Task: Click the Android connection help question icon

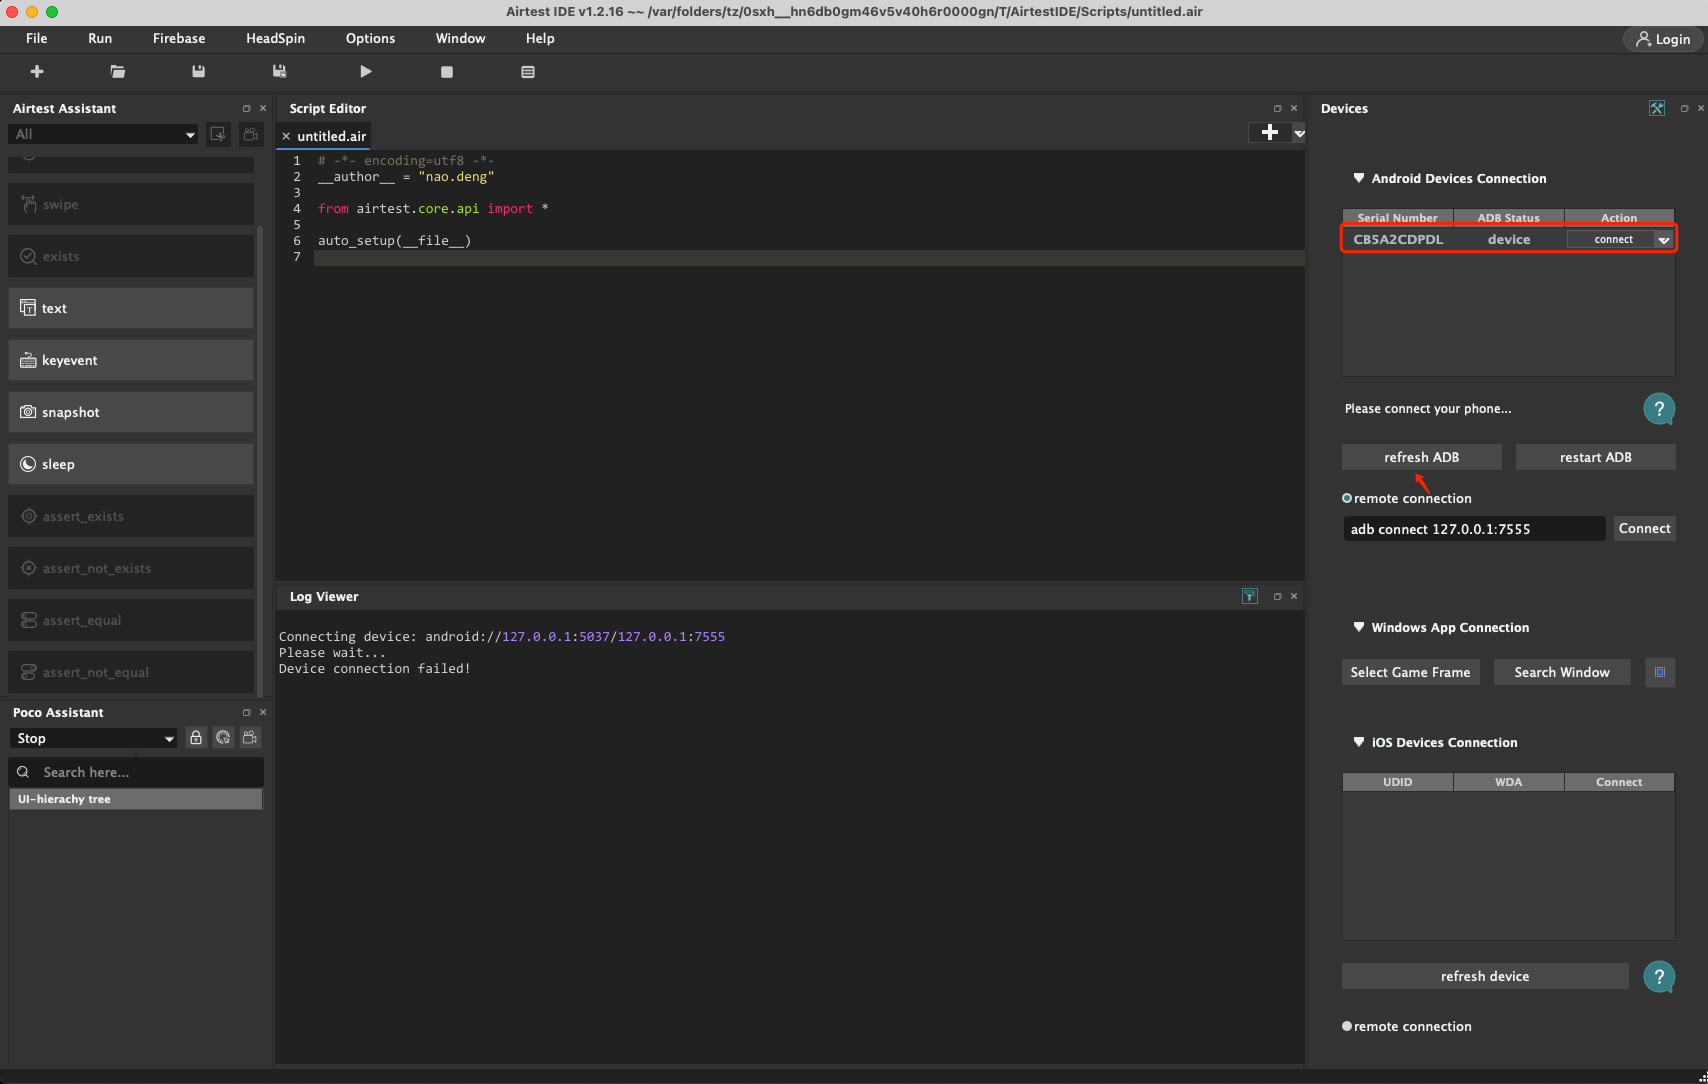Action: click(x=1659, y=409)
